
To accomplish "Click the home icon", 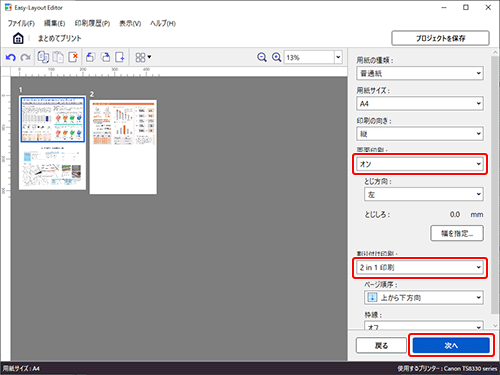I will point(18,38).
